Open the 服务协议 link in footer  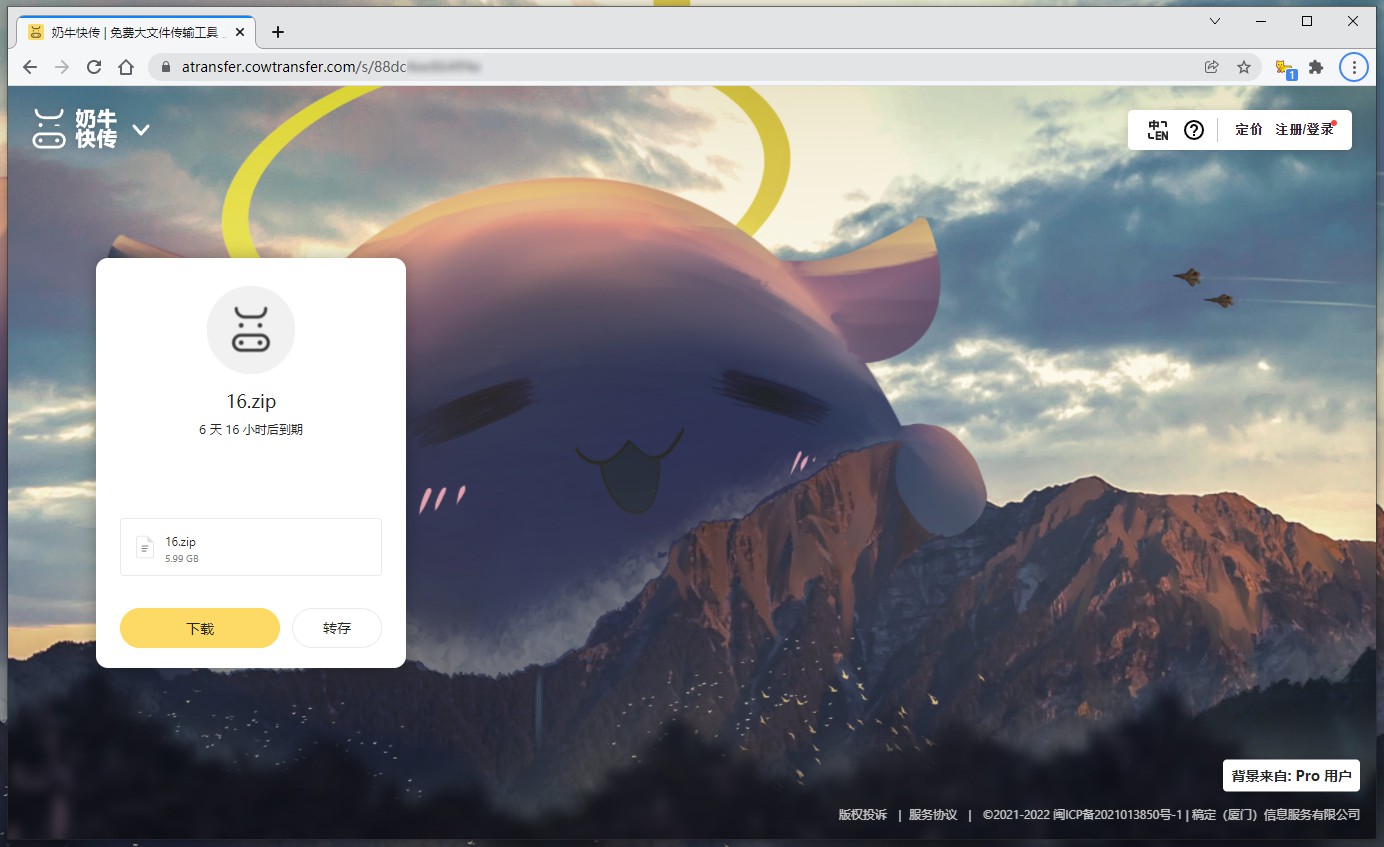coord(933,815)
